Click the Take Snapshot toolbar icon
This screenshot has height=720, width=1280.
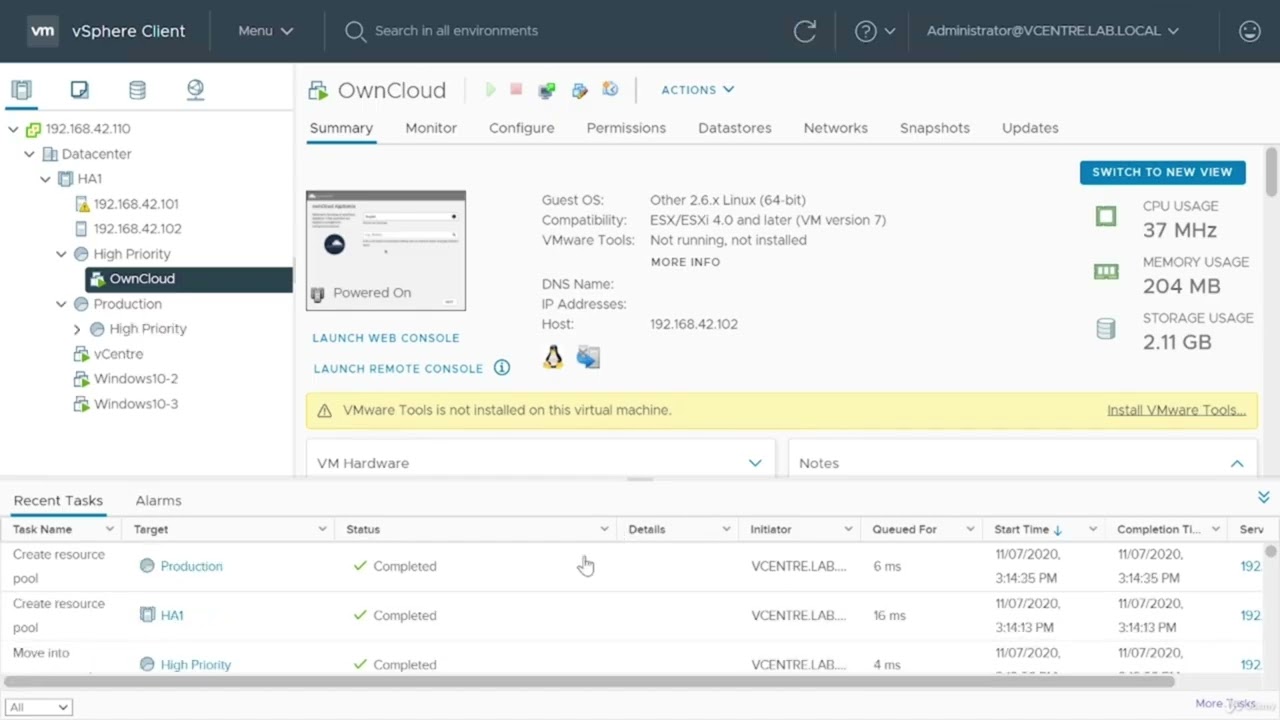[x=610, y=90]
